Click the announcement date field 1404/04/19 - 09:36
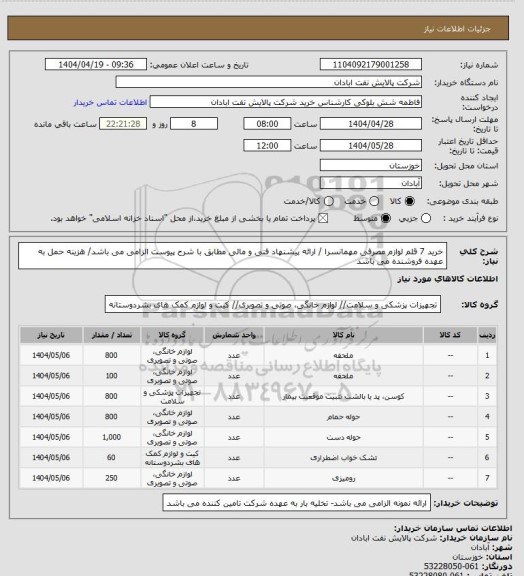The width and height of the screenshot is (524, 576). [x=96, y=64]
